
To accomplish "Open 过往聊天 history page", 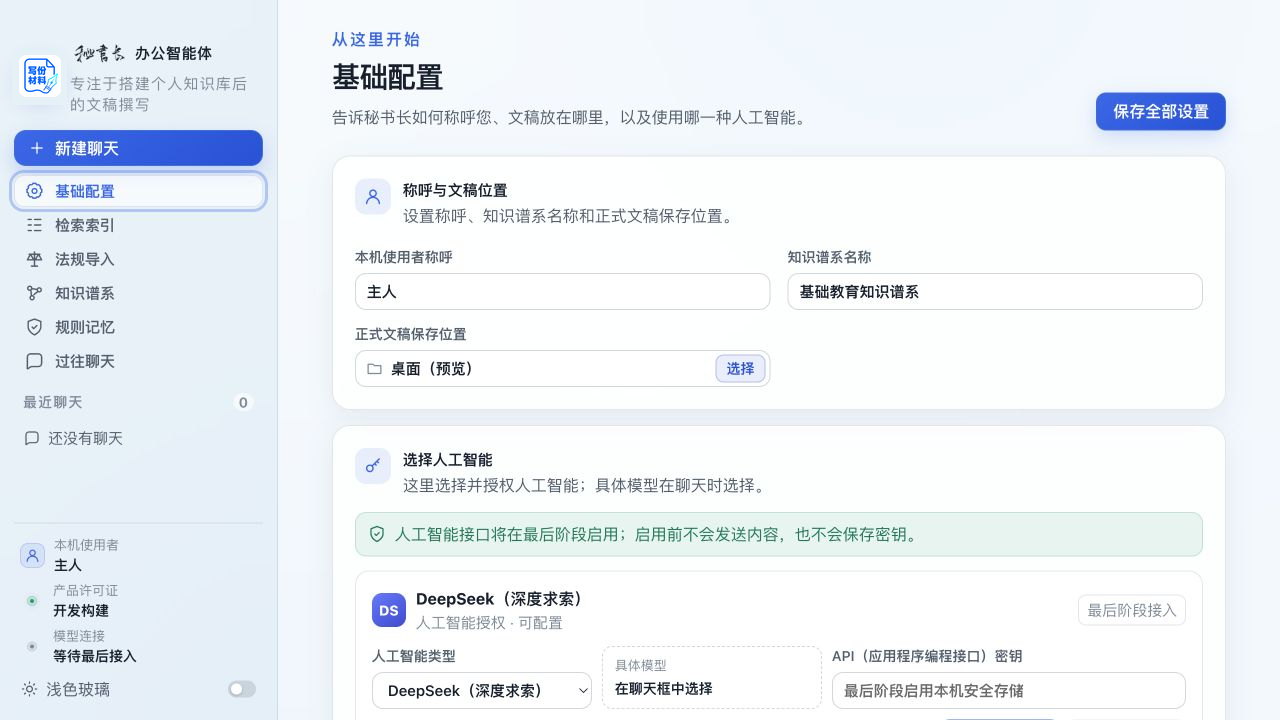I will (x=138, y=361).
